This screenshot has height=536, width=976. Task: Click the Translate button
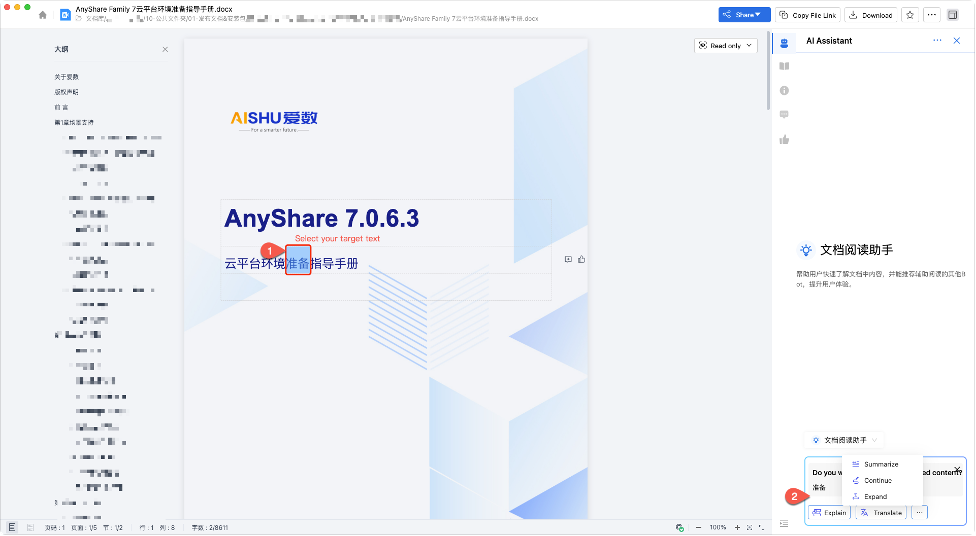point(881,513)
